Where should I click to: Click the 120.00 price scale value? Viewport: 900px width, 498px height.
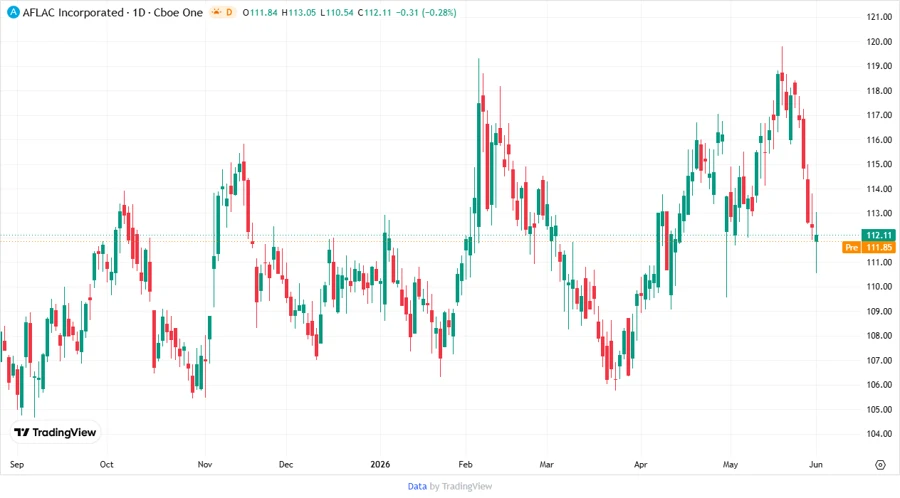(879, 42)
